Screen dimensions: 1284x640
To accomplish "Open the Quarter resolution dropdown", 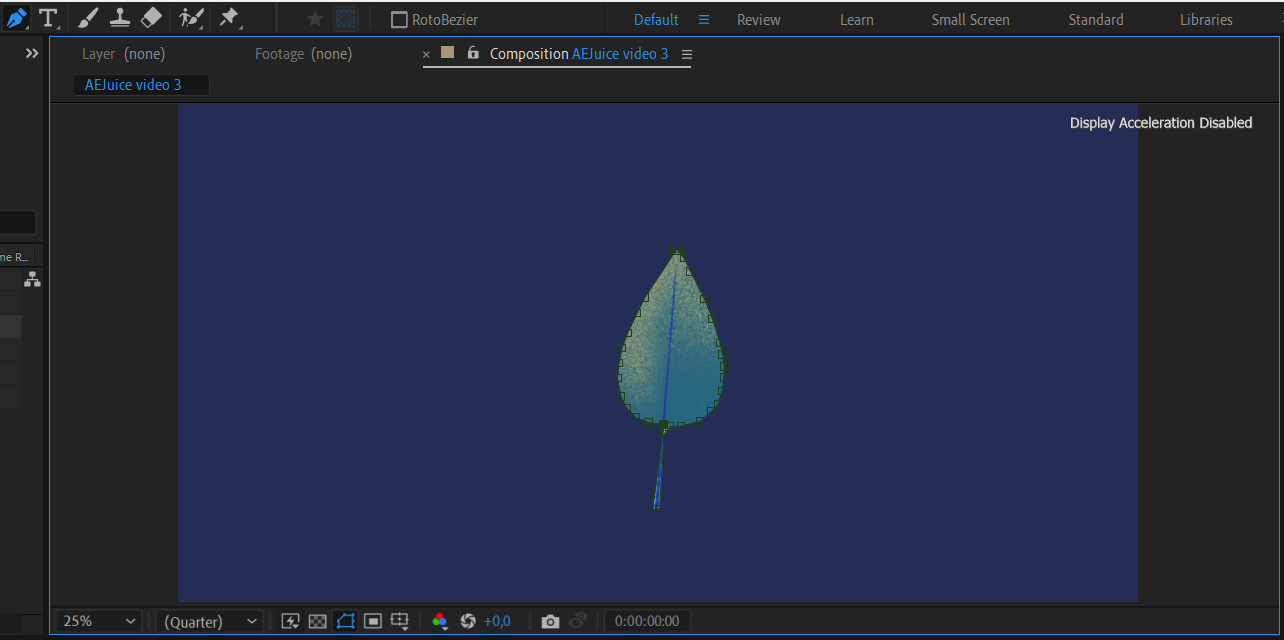I will click(209, 621).
